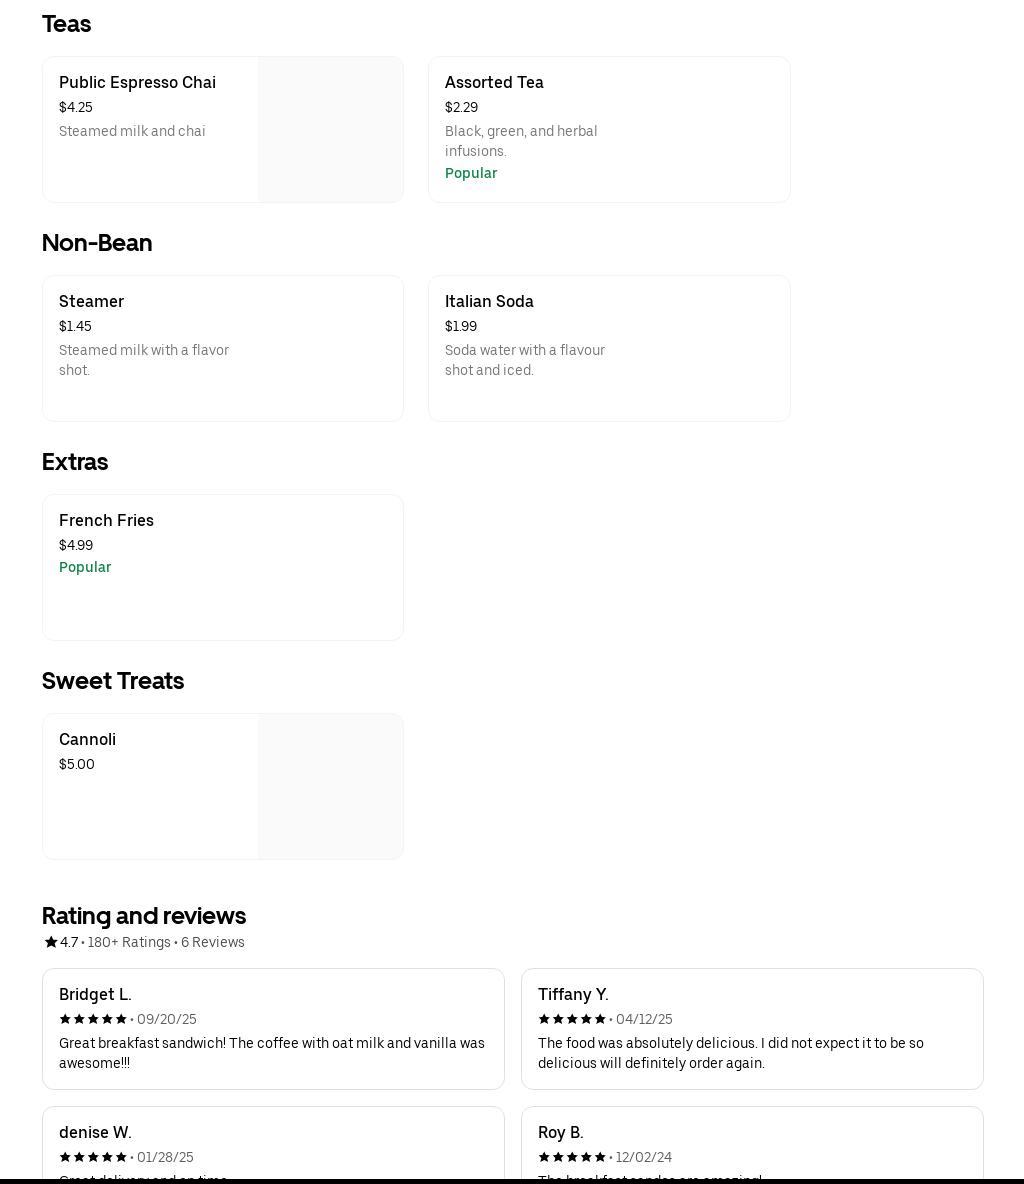Viewport: 1024px width, 1184px height.
Task: Open the Italian Soda item card
Action: (609, 348)
